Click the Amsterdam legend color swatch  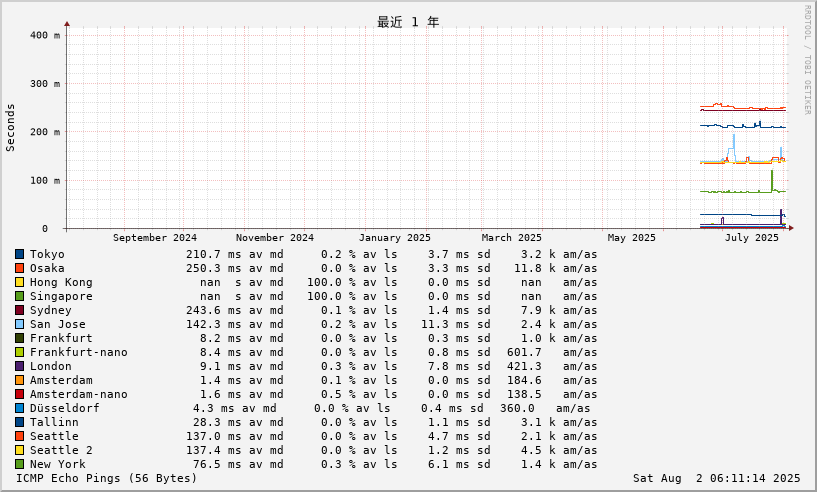pyautogui.click(x=19, y=380)
